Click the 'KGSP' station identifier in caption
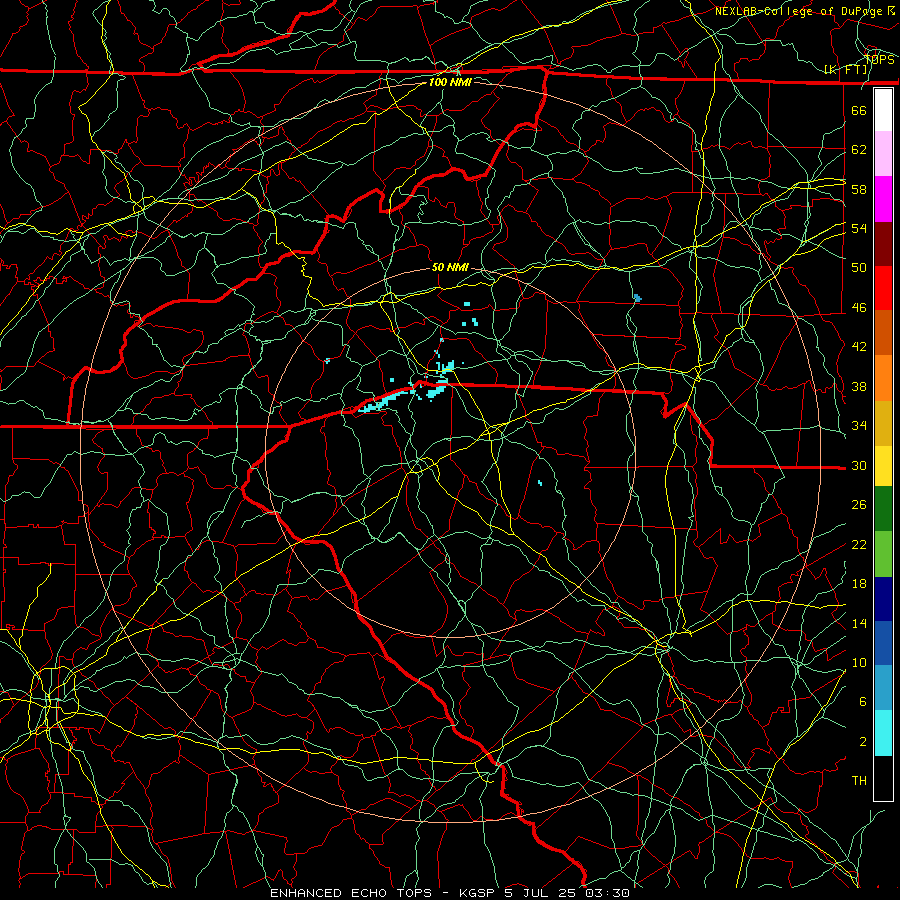Image resolution: width=900 pixels, height=900 pixels. click(479, 893)
